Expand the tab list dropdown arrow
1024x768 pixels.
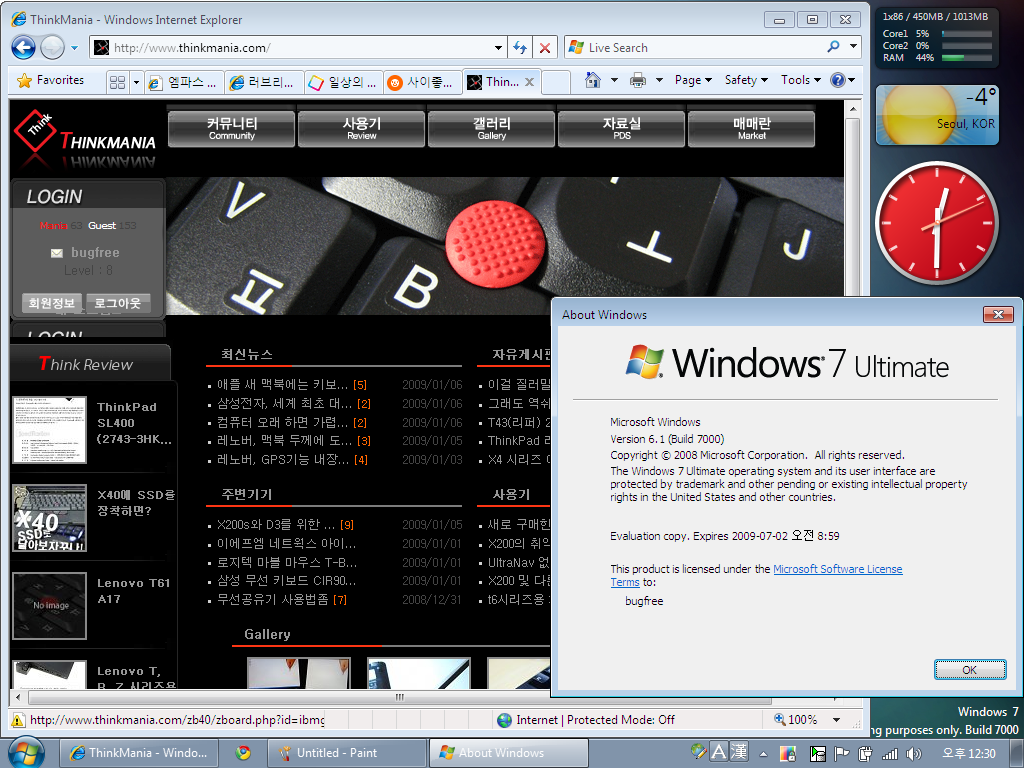click(136, 82)
